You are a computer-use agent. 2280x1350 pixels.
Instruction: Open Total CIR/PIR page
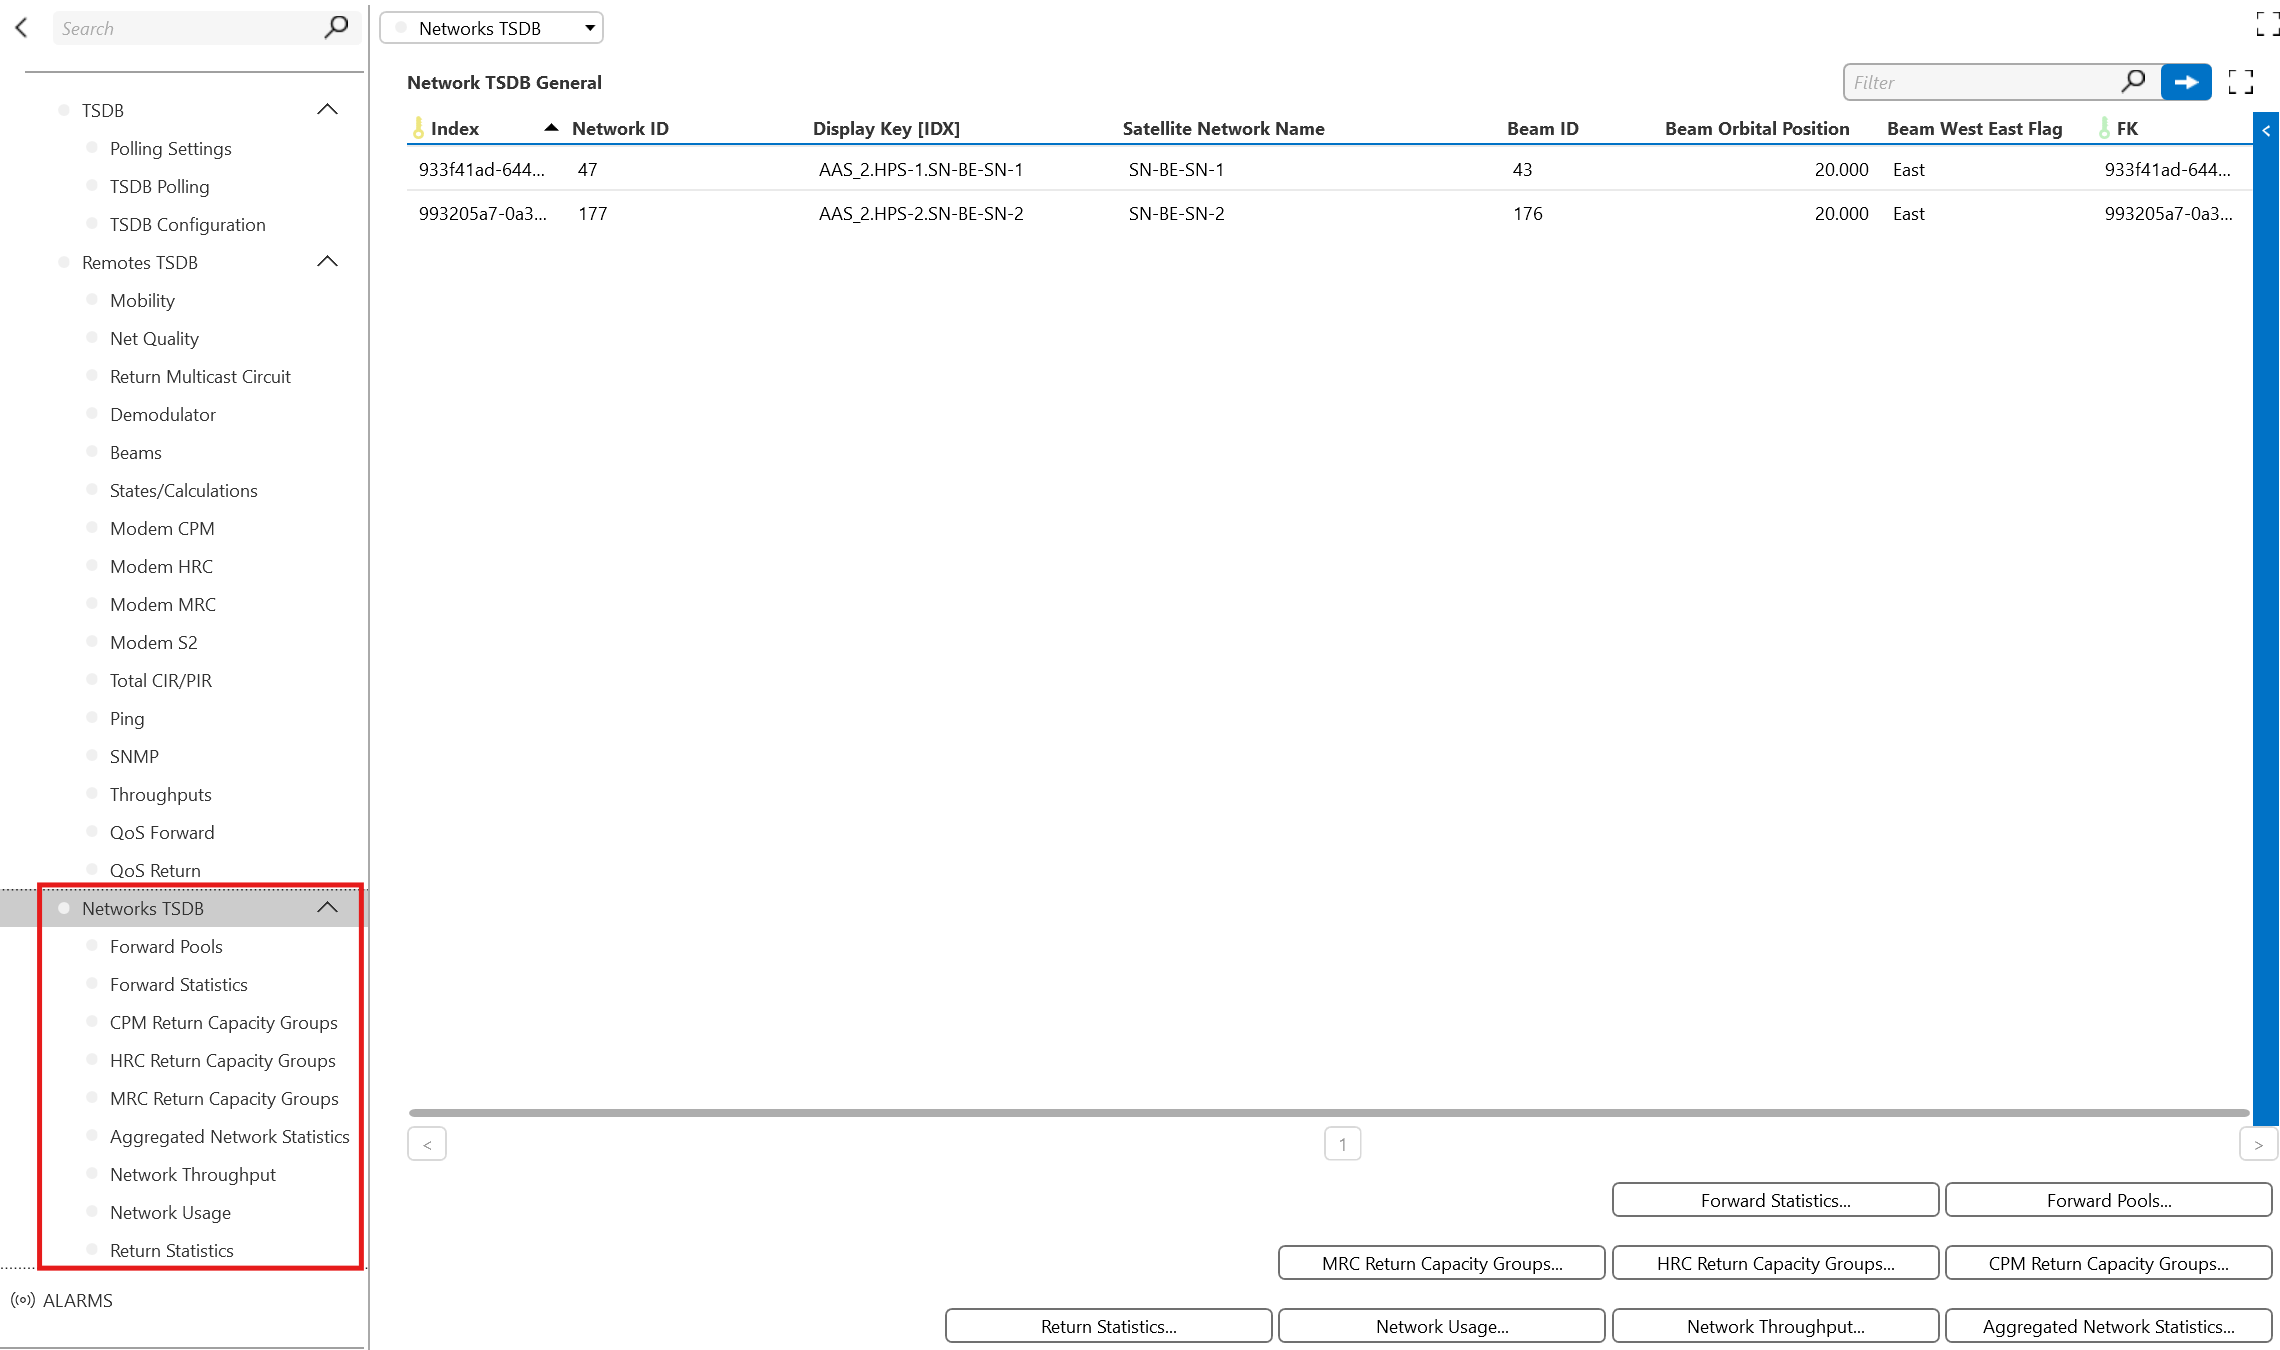pyautogui.click(x=161, y=680)
